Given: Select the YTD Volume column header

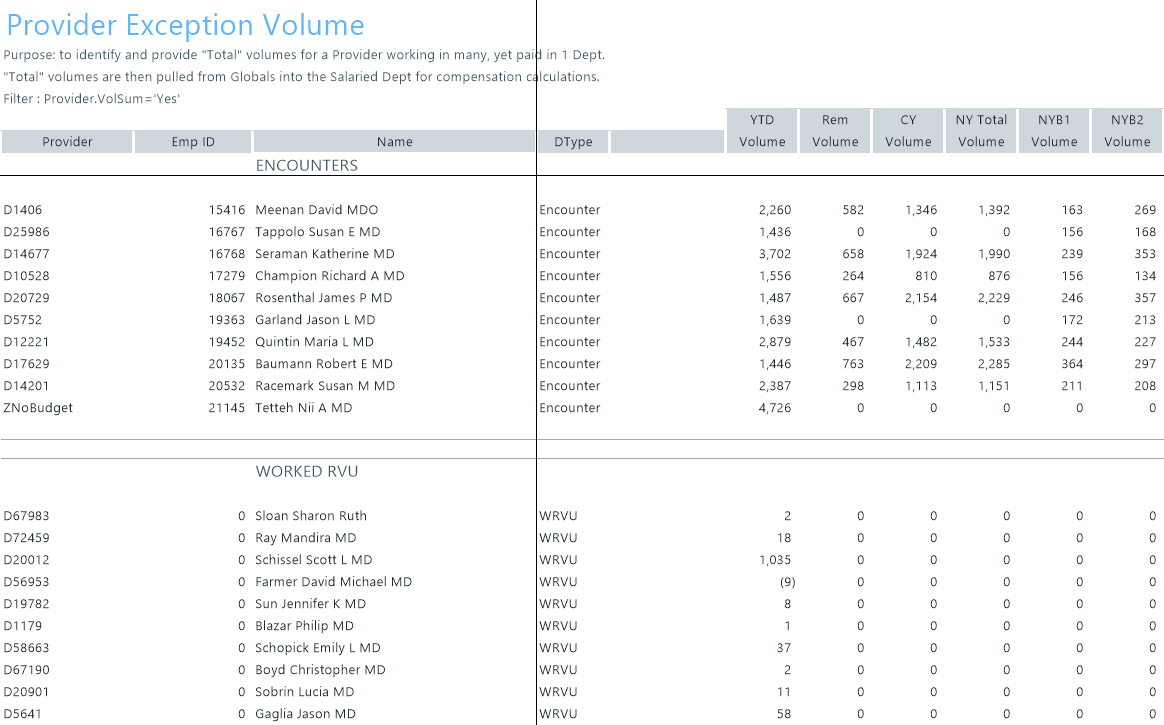Looking at the screenshot, I should click(x=762, y=131).
